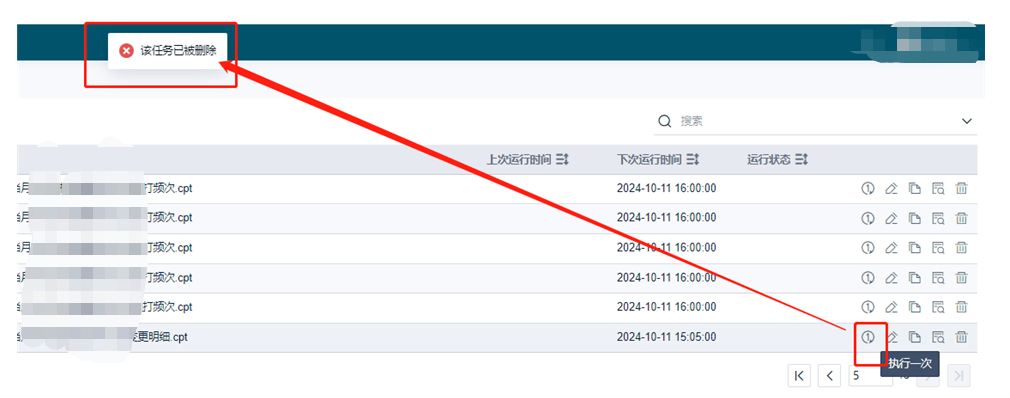The width and height of the screenshot is (1010, 398).
Task: View run log of 更明细.cpt task
Action: click(x=938, y=337)
